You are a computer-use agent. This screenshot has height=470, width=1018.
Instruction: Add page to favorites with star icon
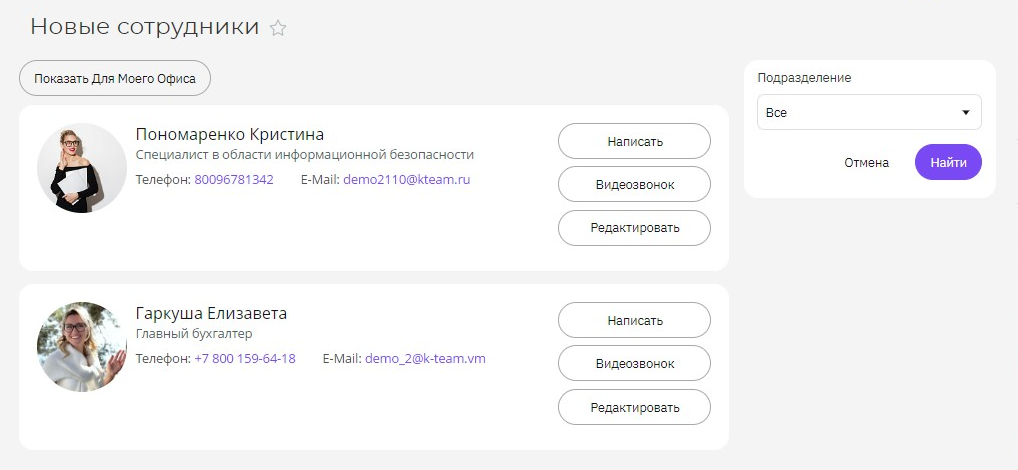click(x=278, y=28)
